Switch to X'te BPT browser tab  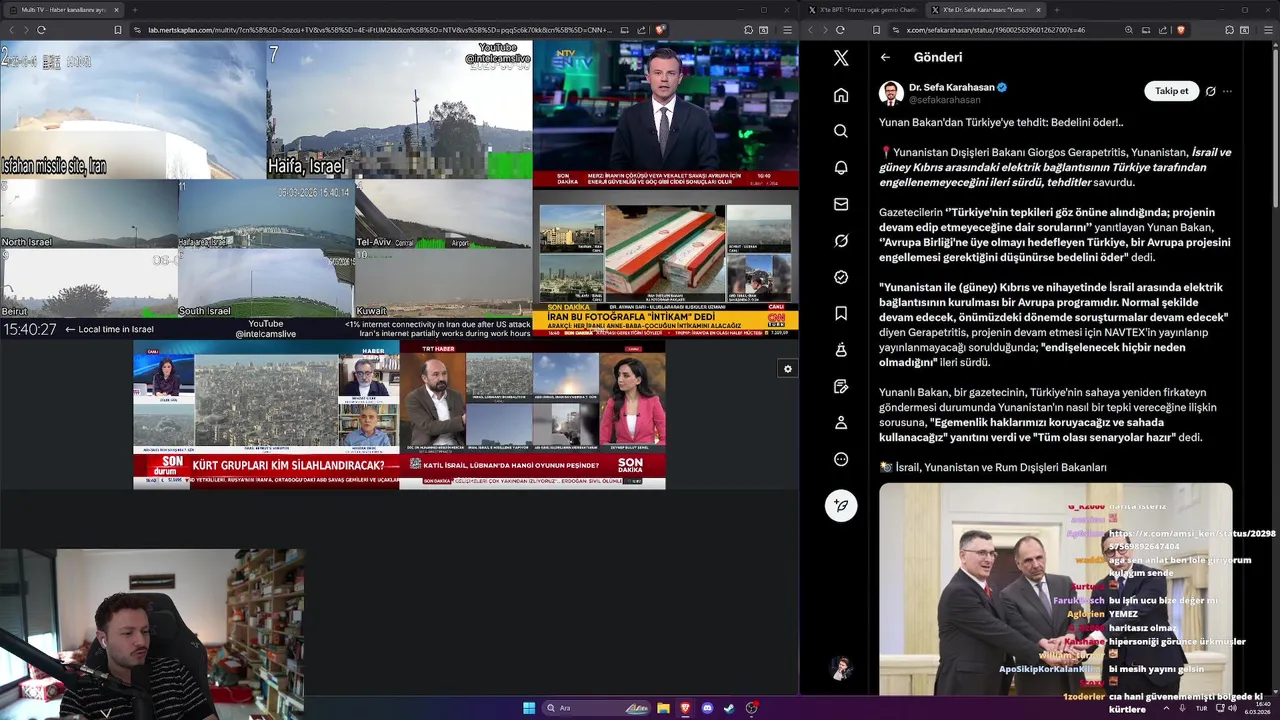tap(861, 10)
